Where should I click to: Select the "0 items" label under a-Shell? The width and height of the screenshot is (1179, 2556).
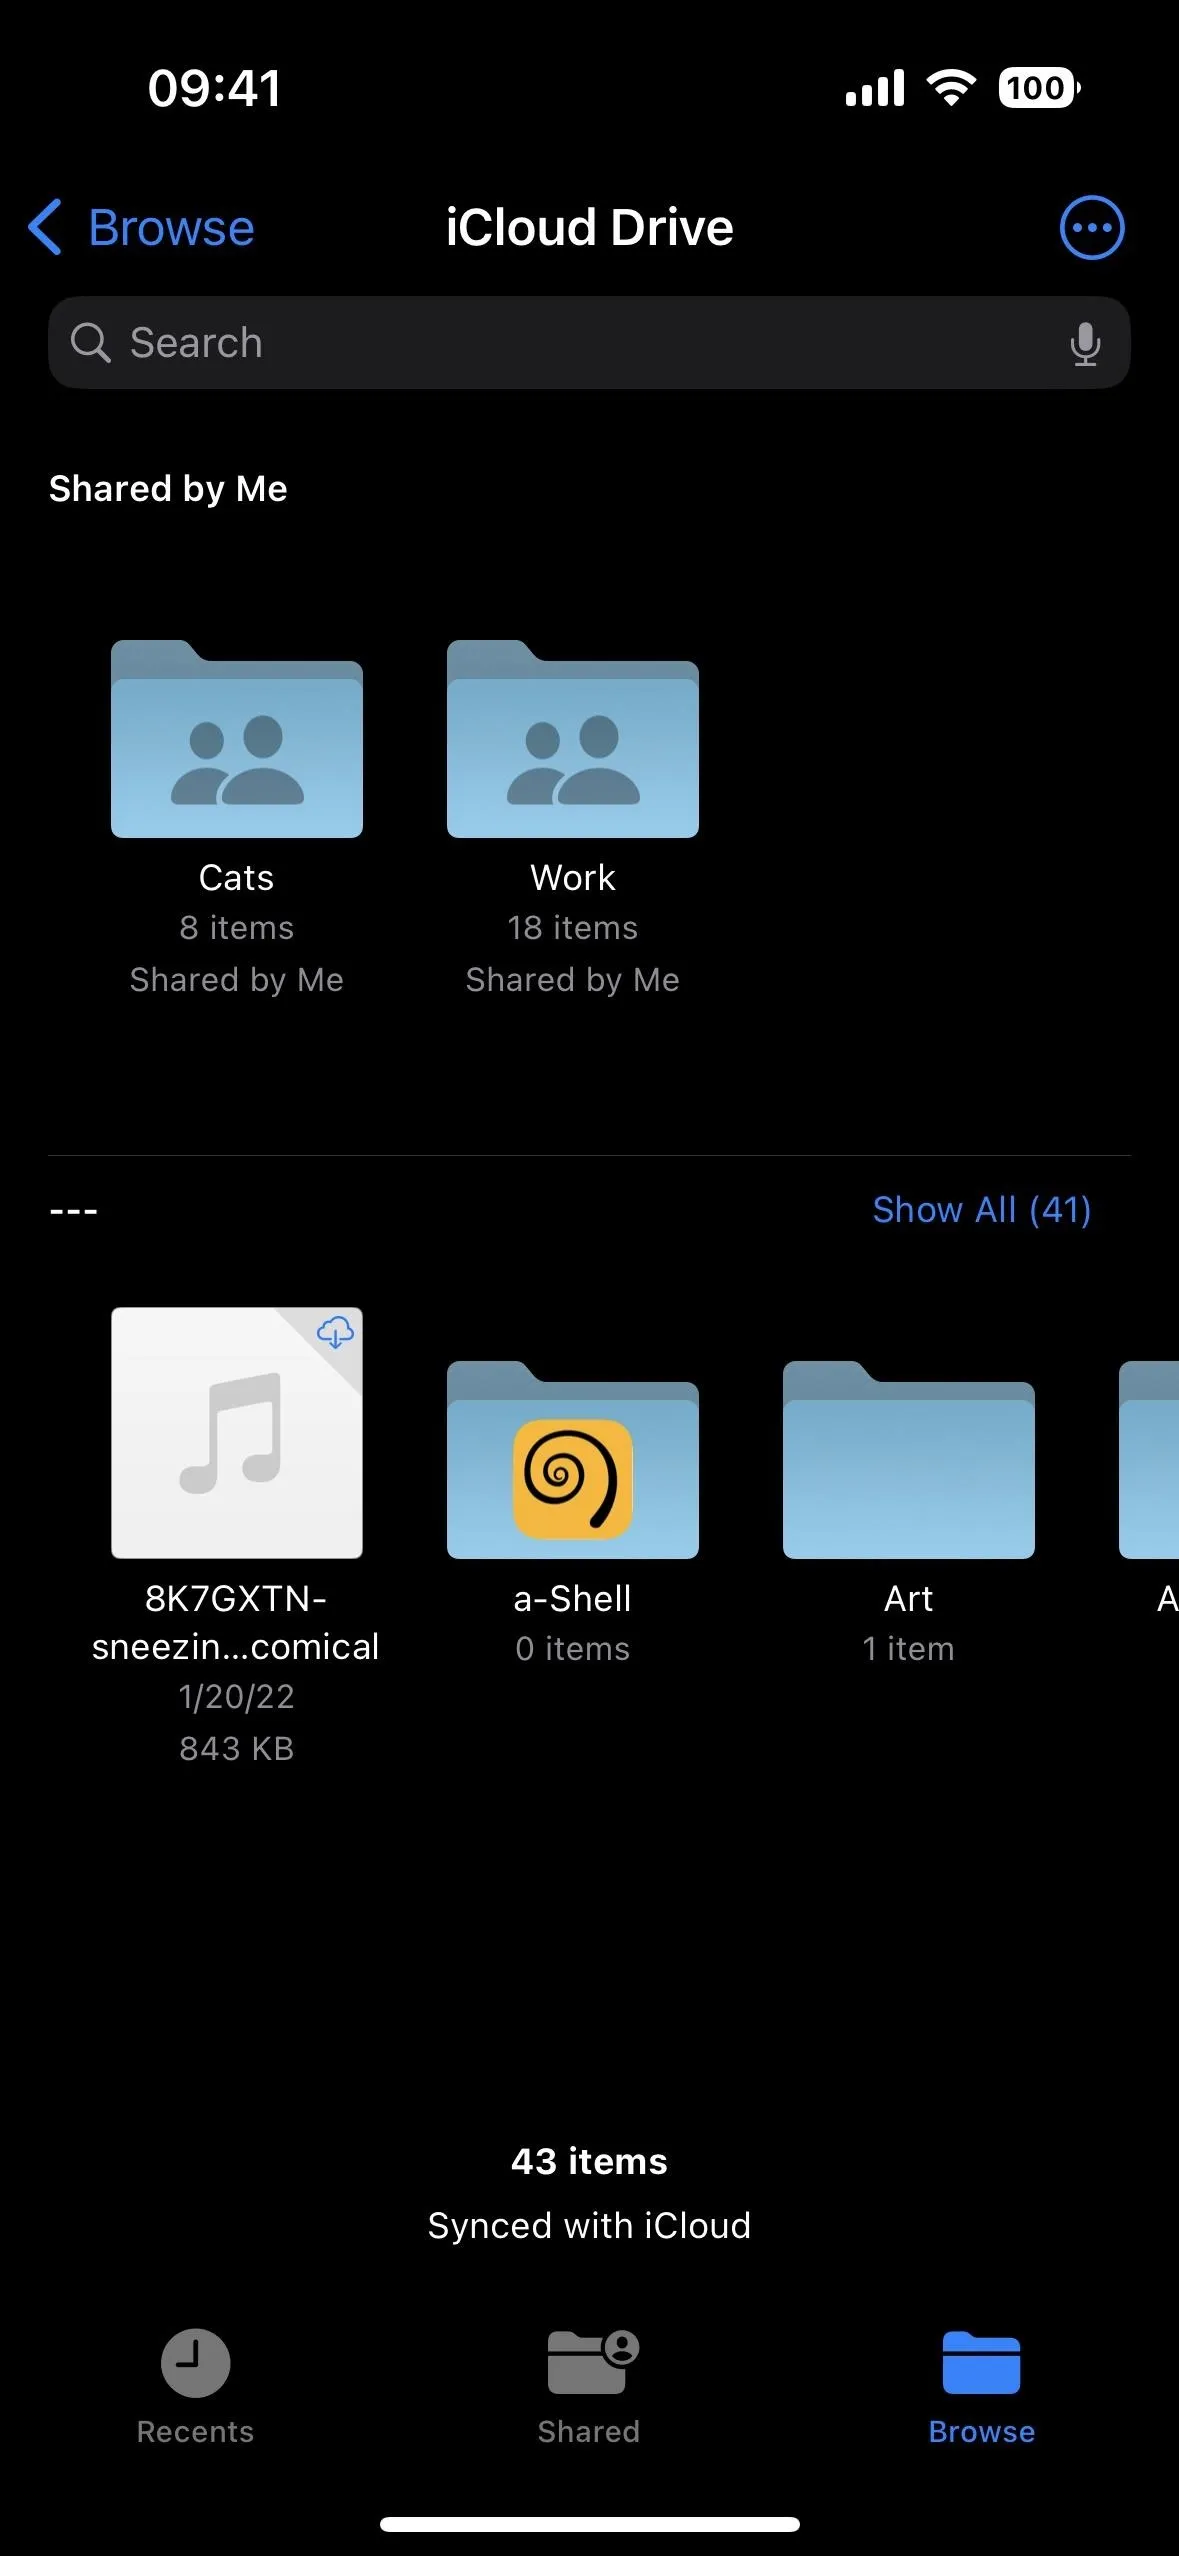coord(573,1649)
